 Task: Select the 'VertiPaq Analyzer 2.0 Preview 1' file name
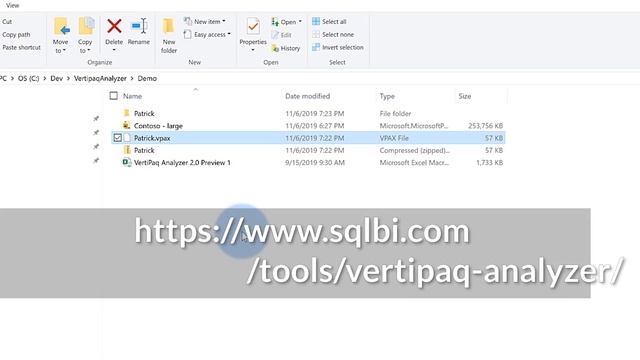tap(182, 162)
